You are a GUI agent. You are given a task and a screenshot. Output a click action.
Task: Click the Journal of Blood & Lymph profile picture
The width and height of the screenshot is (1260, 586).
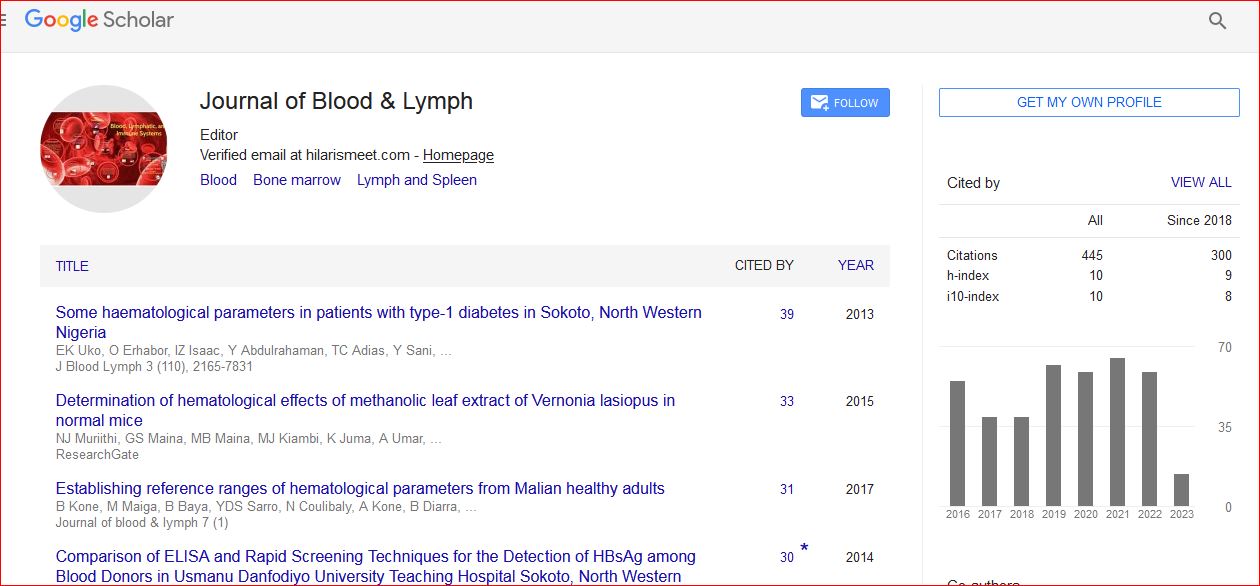(x=103, y=149)
